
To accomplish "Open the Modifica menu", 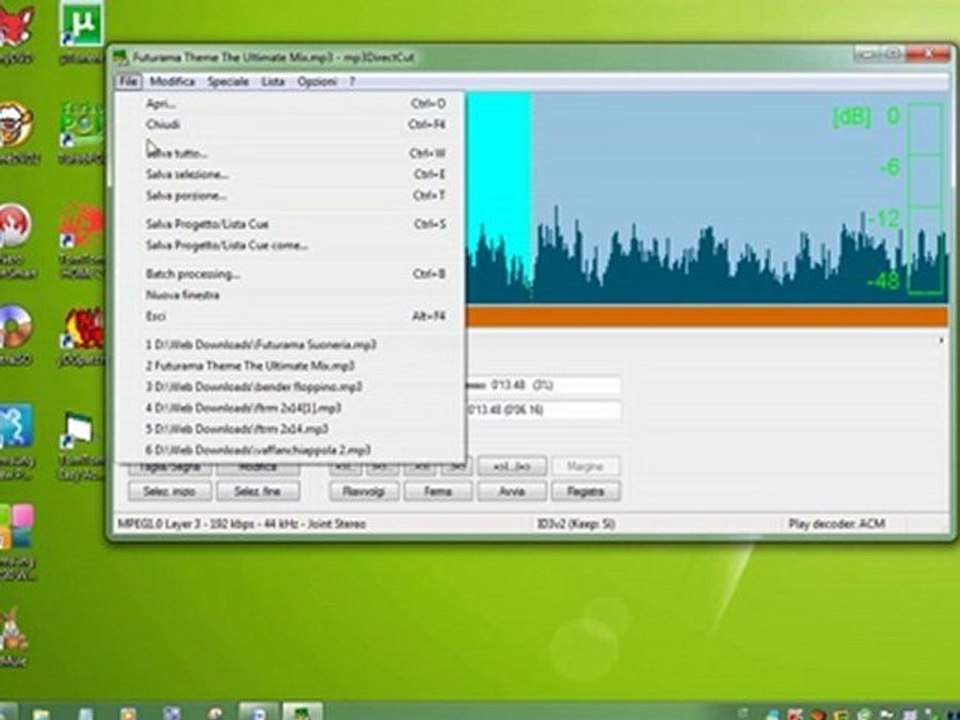I will click(x=172, y=81).
